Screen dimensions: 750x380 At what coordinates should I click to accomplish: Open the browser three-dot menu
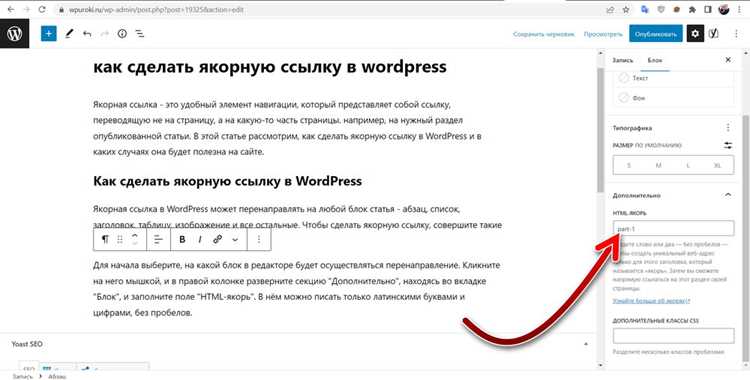click(740, 10)
